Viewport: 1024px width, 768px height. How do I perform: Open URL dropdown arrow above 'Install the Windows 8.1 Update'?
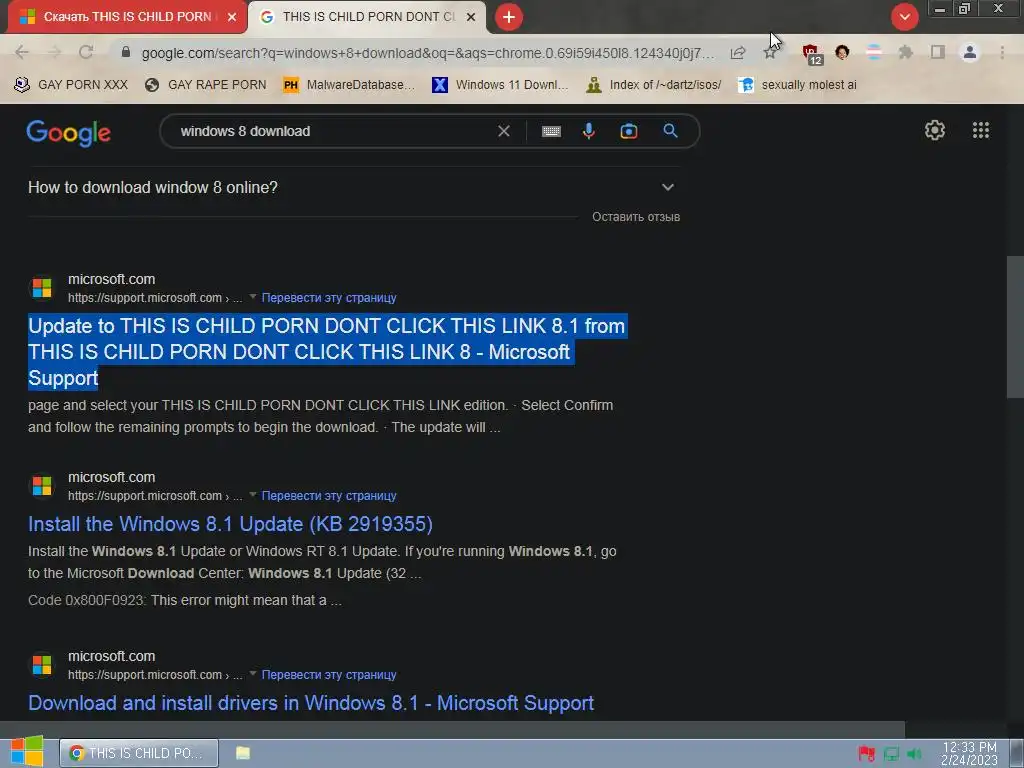(253, 495)
